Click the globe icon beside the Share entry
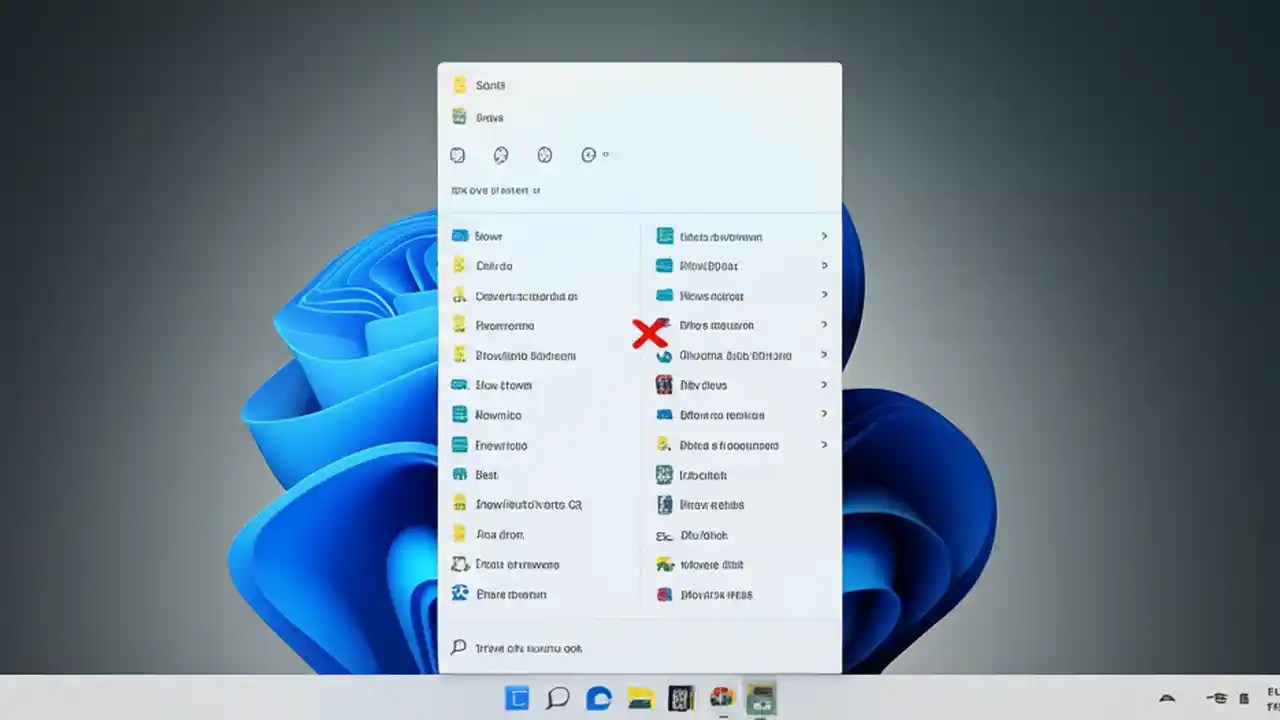Image resolution: width=1280 pixels, height=720 pixels. 460,594
